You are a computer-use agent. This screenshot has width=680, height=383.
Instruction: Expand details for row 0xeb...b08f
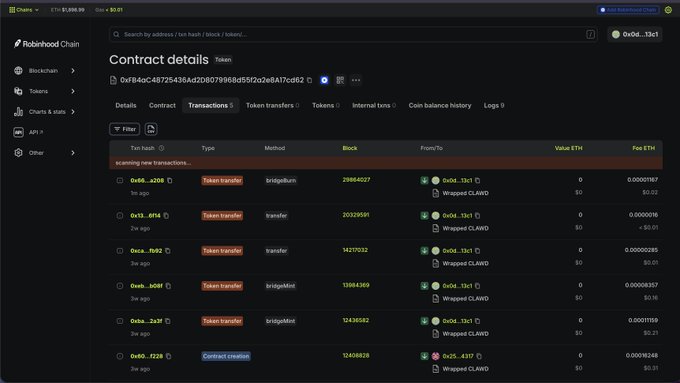coord(120,286)
